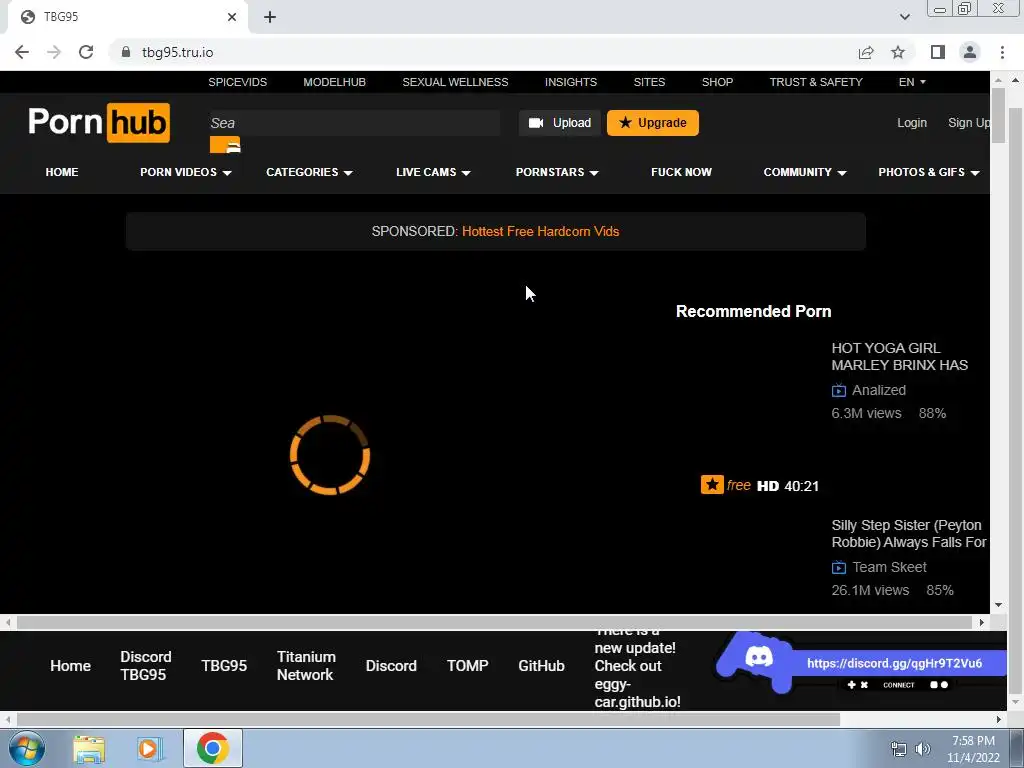Screen dimensions: 1024x768
Task: Go back using the browser back arrow
Action: pyautogui.click(x=22, y=52)
